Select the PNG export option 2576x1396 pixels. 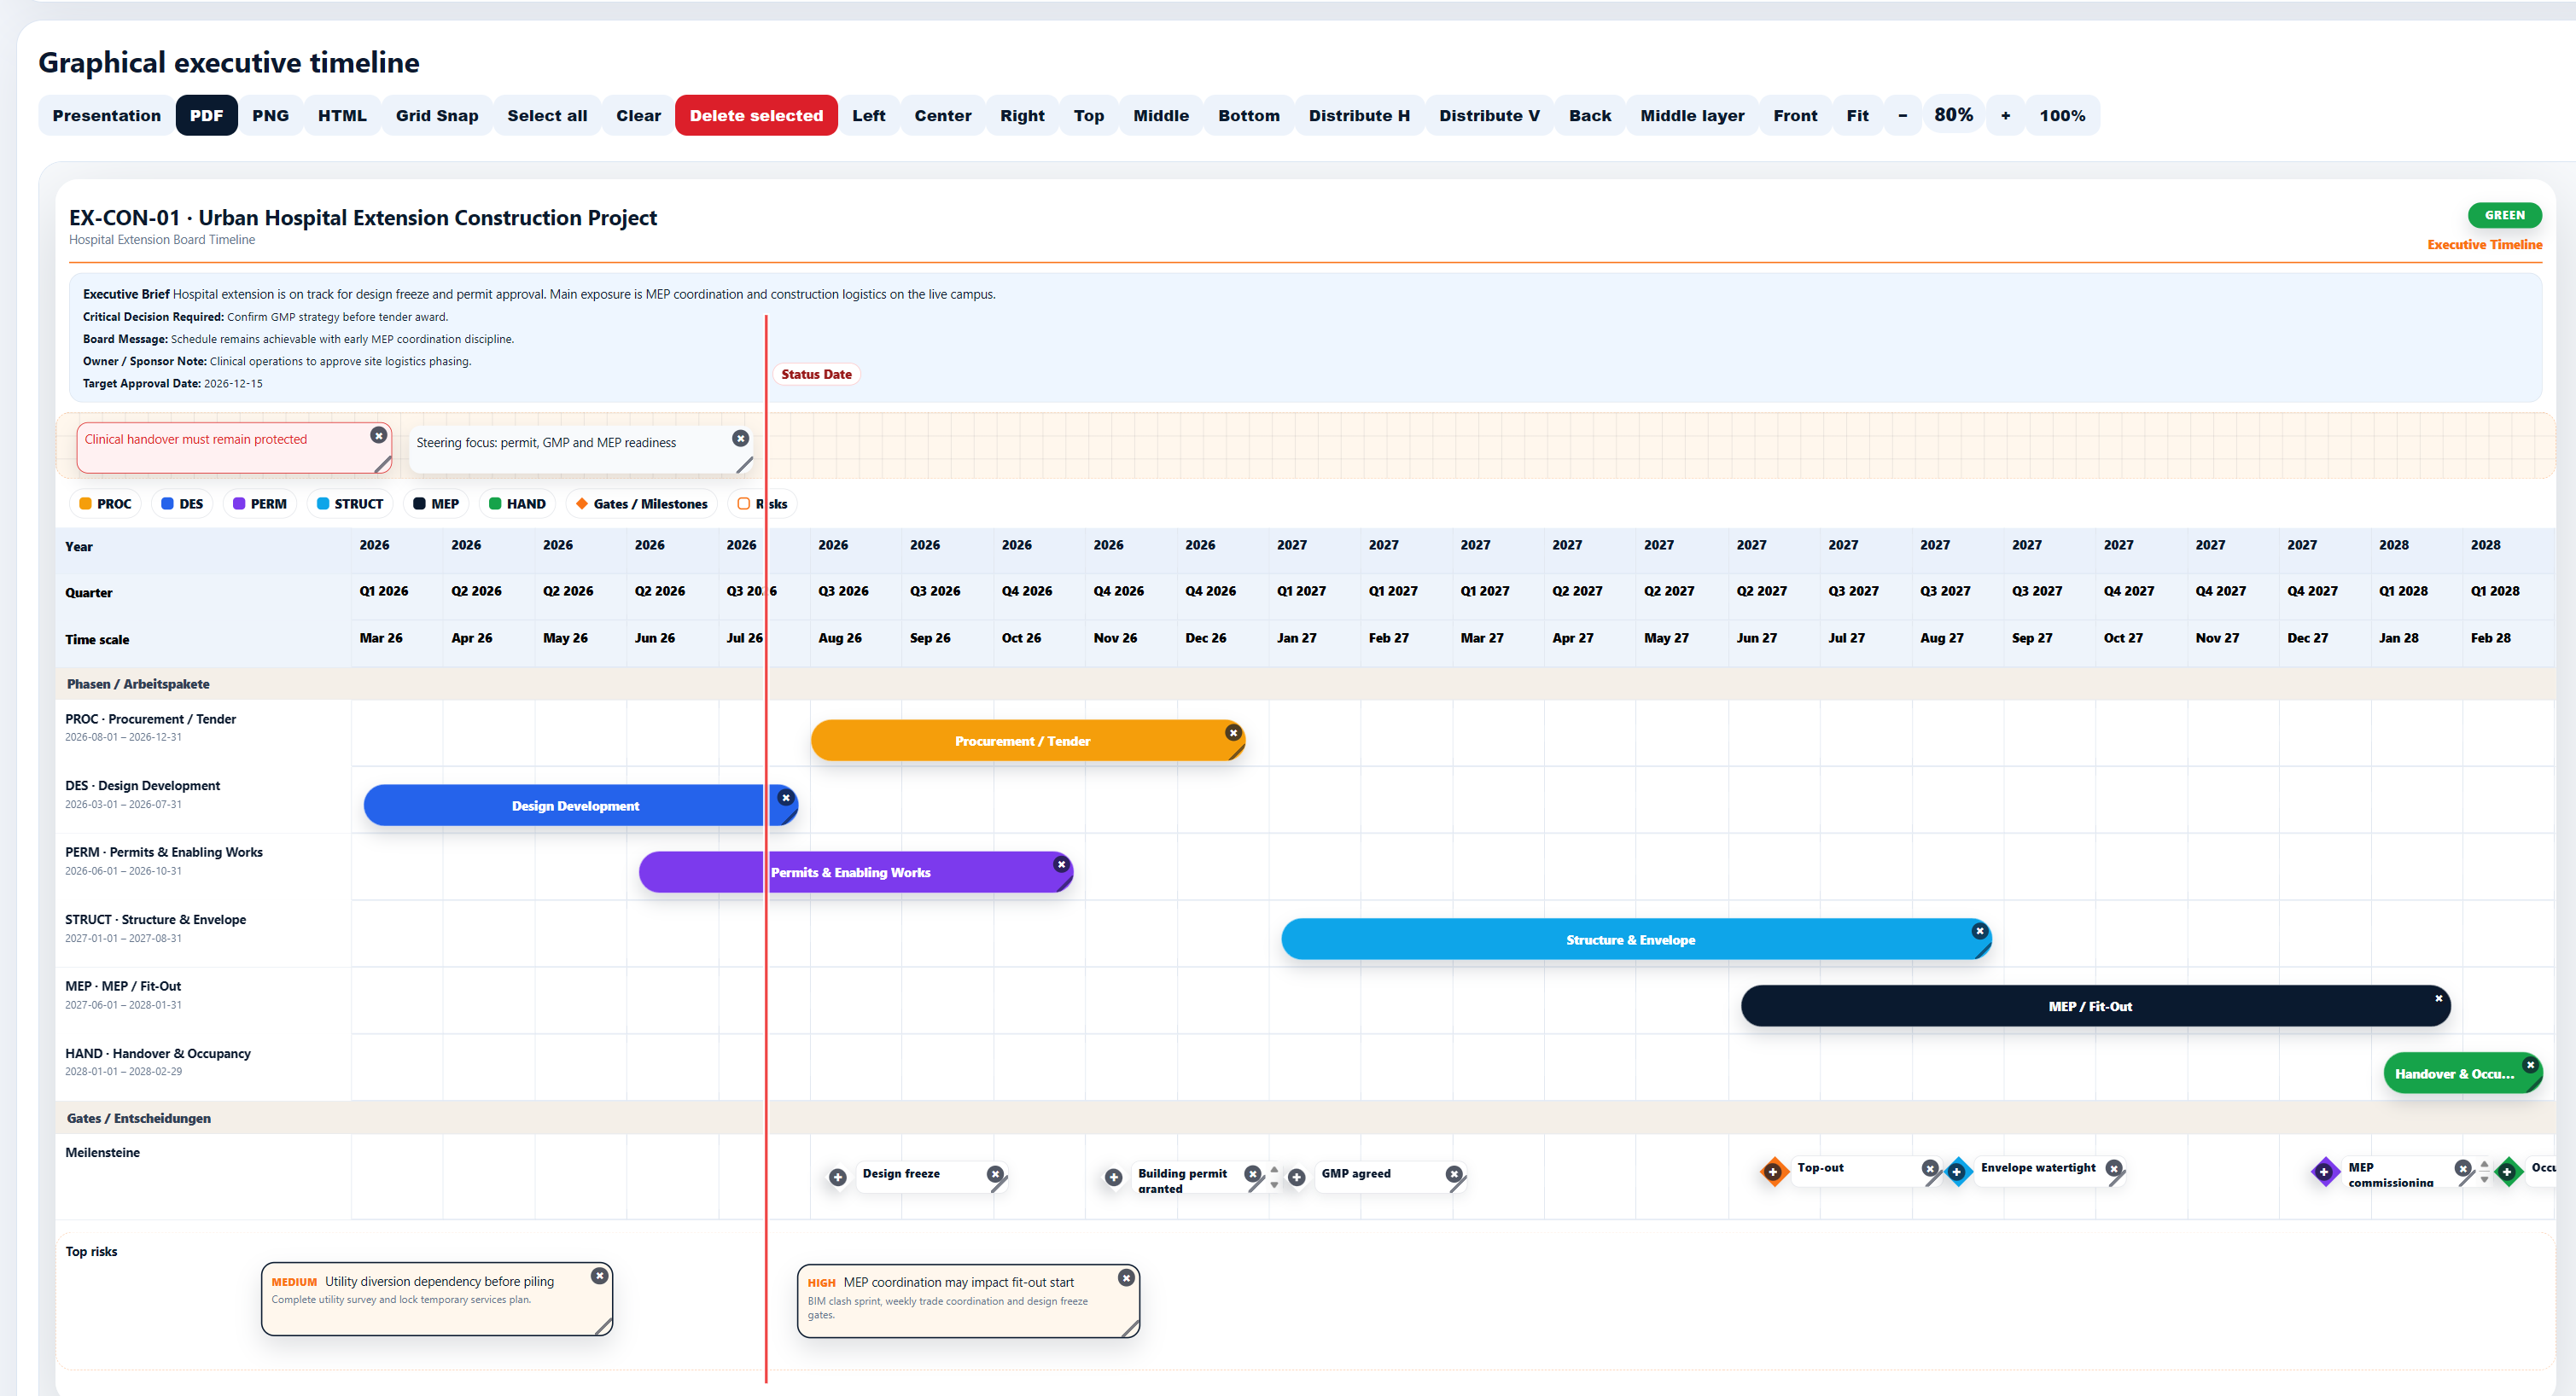(x=271, y=116)
